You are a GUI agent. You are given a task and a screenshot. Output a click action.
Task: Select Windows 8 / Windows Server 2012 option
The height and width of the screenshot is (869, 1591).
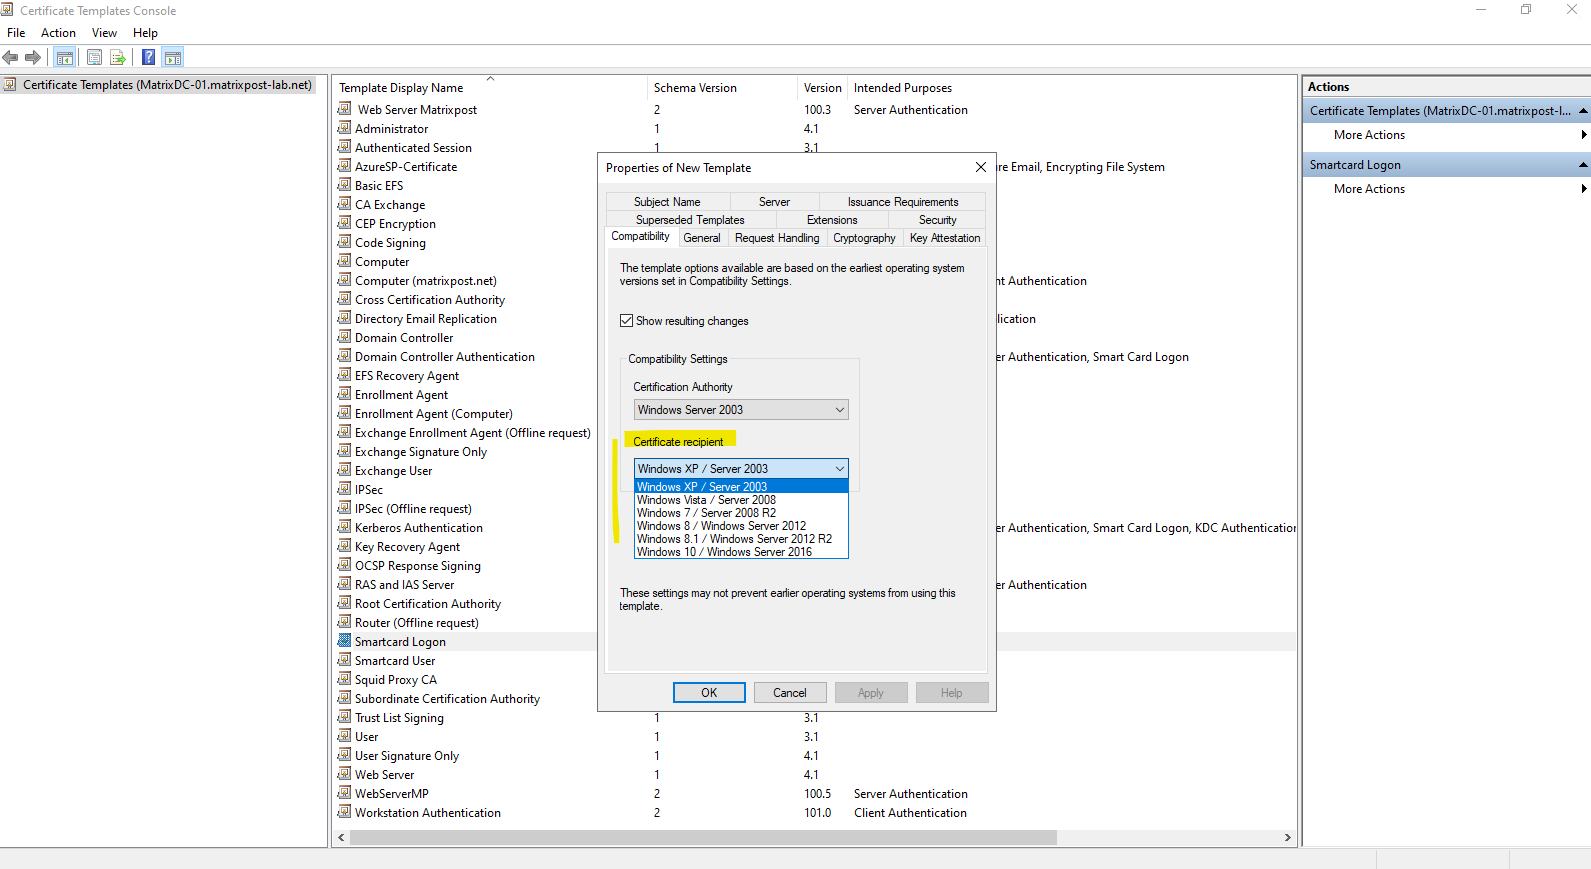point(741,526)
